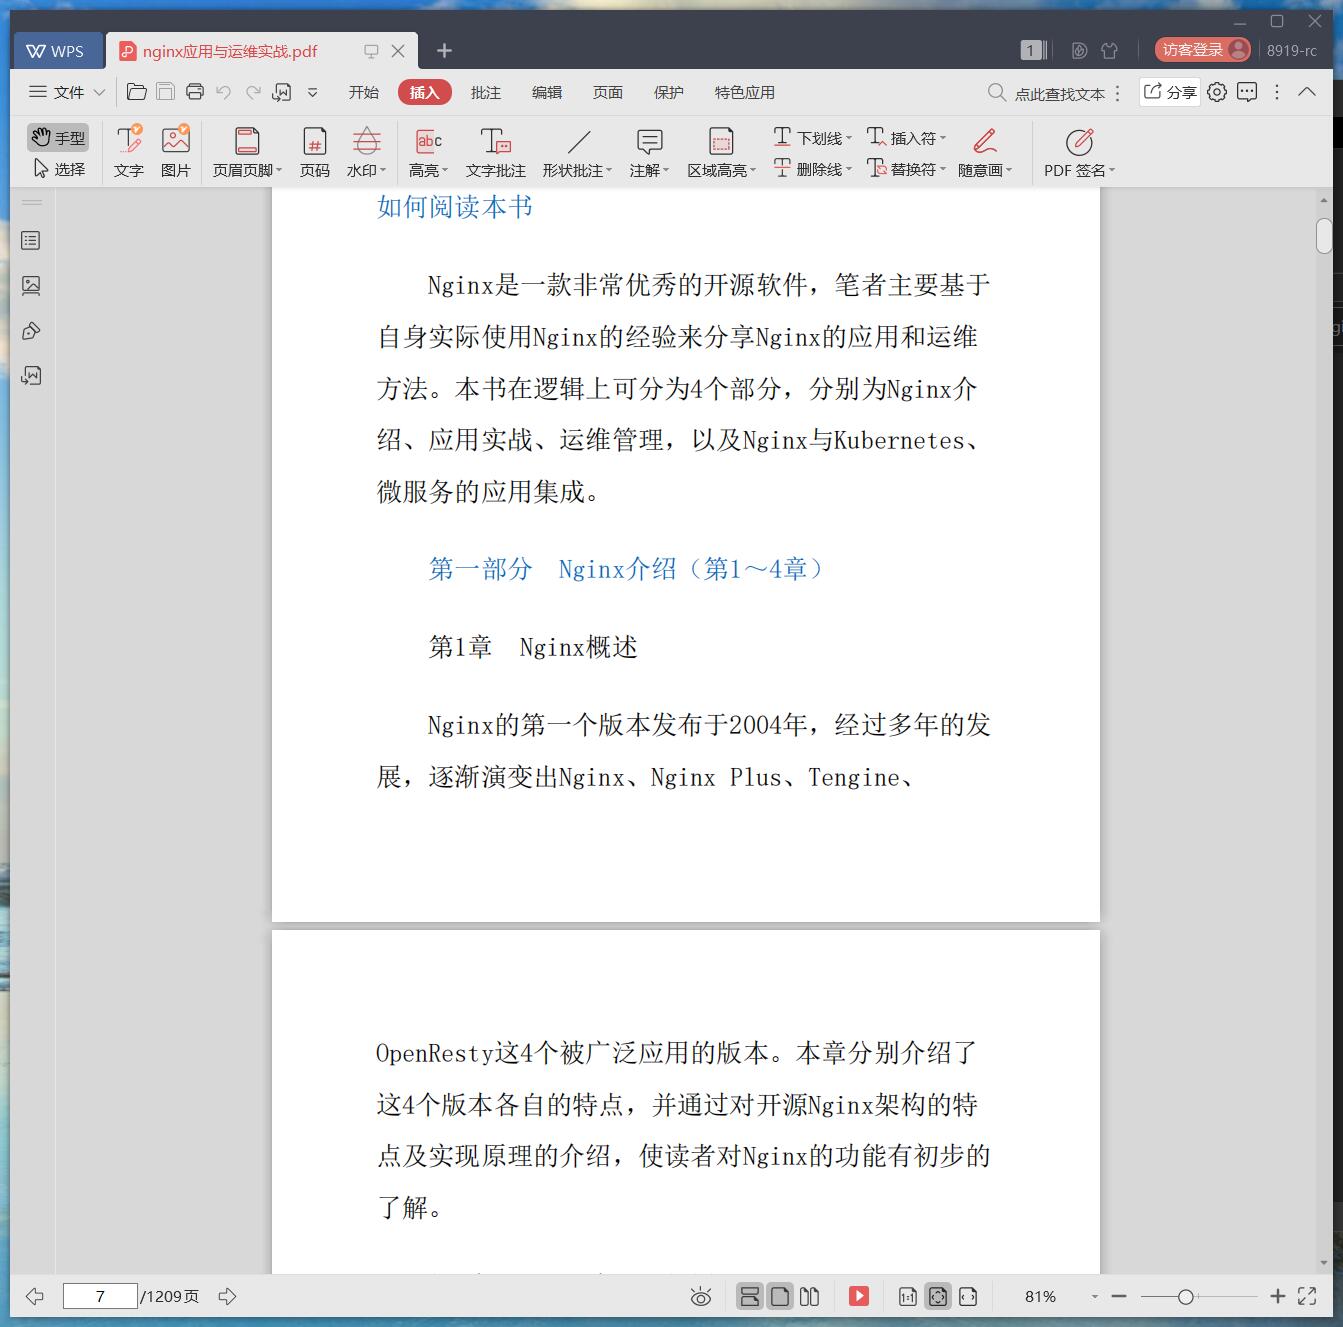The image size is (1343, 1327).
Task: Open settings gear icon at top right
Action: coord(1217,92)
